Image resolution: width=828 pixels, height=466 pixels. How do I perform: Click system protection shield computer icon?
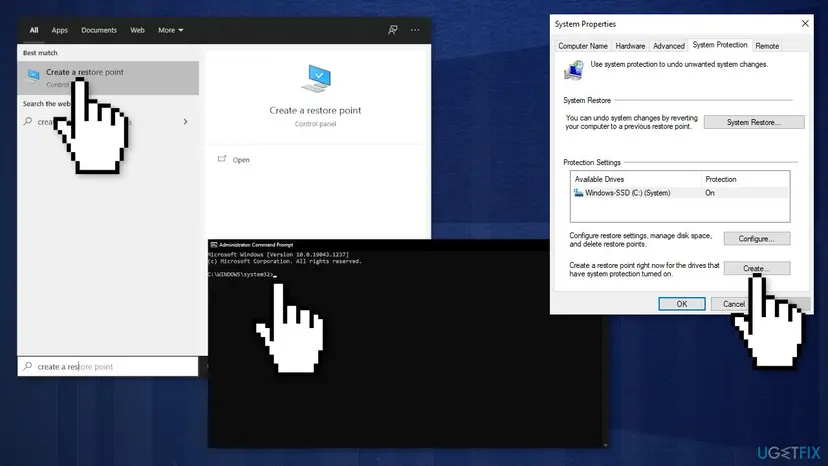point(573,70)
